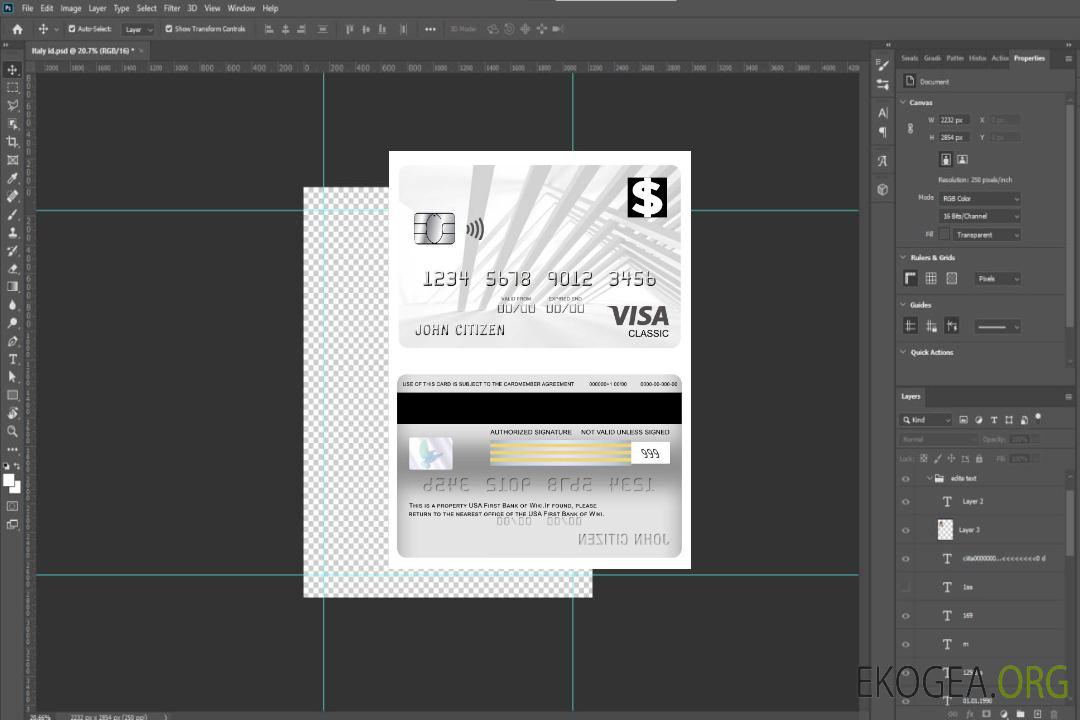The height and width of the screenshot is (720, 1080).
Task: Select the History Brush tool
Action: tap(12, 251)
